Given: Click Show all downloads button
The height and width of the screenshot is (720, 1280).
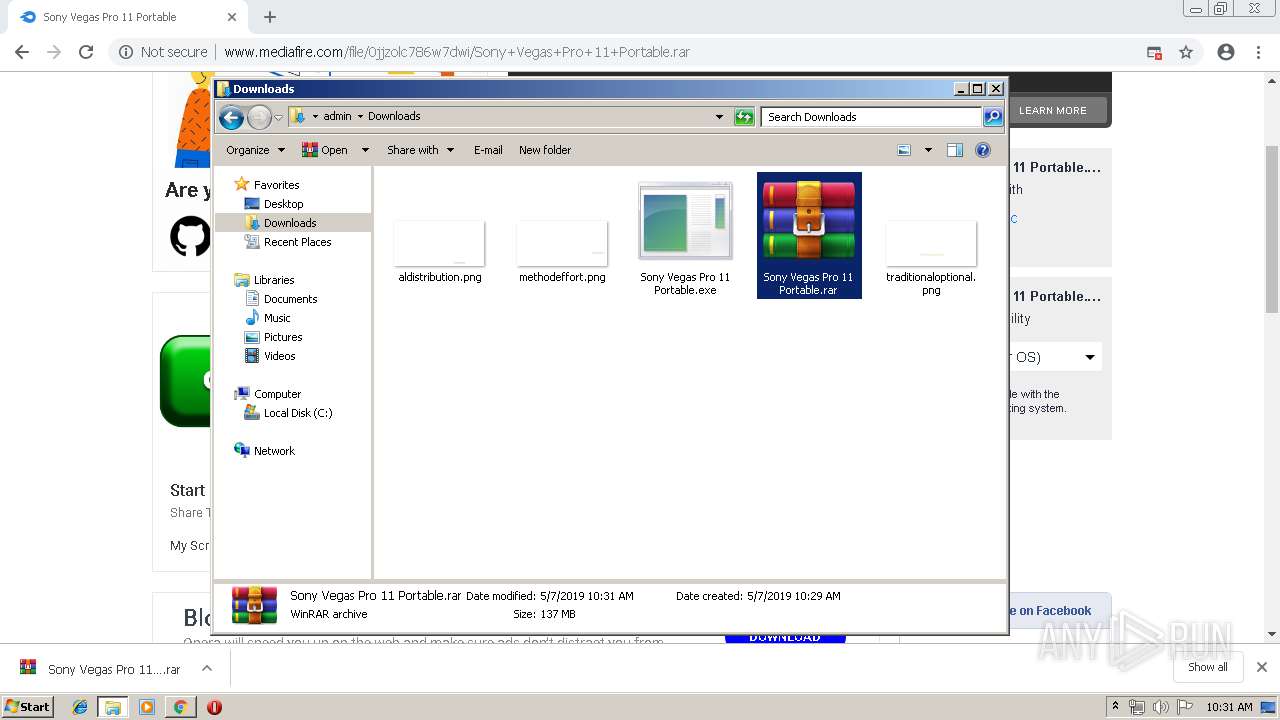Looking at the screenshot, I should point(1207,667).
